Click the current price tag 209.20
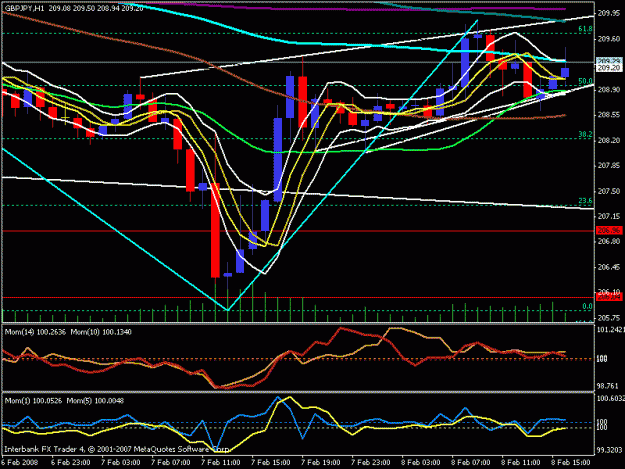This screenshot has width=625, height=469. click(x=609, y=68)
